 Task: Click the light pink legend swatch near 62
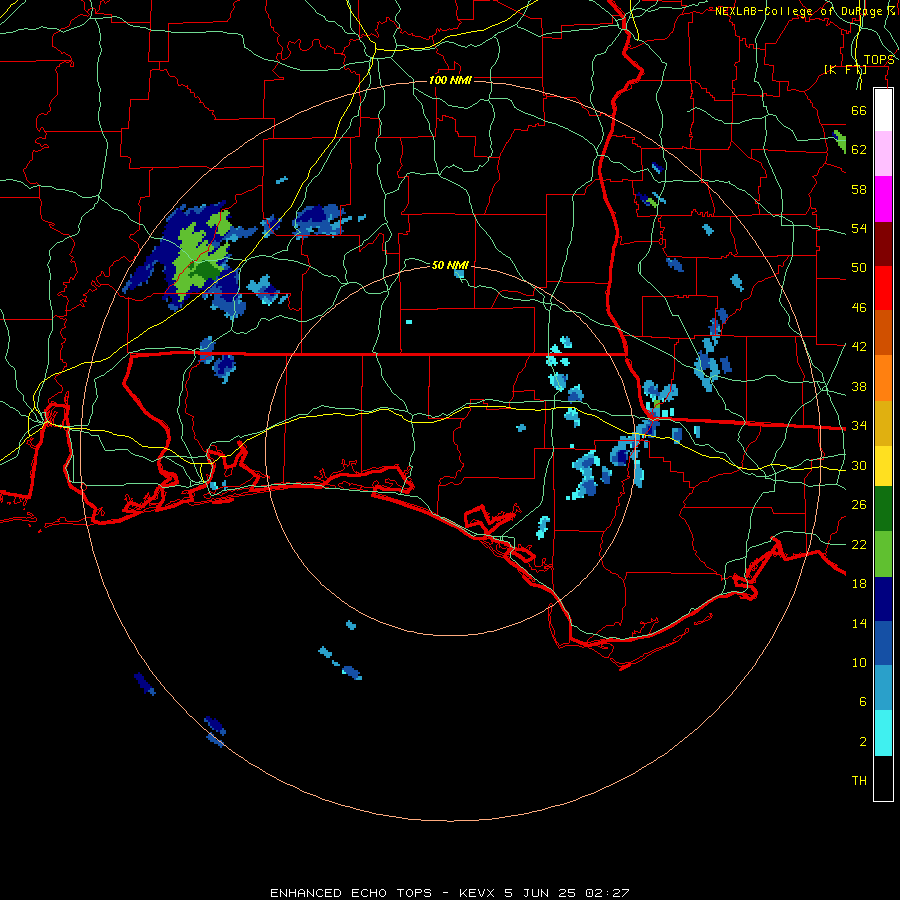pos(883,153)
